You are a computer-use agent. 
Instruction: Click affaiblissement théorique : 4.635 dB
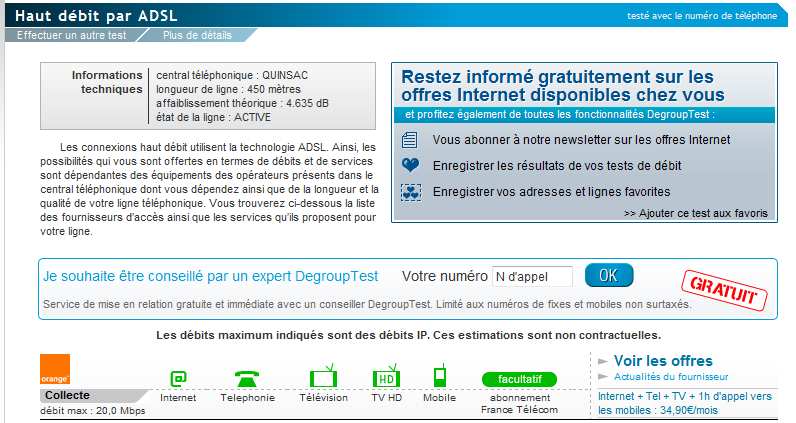[242, 103]
